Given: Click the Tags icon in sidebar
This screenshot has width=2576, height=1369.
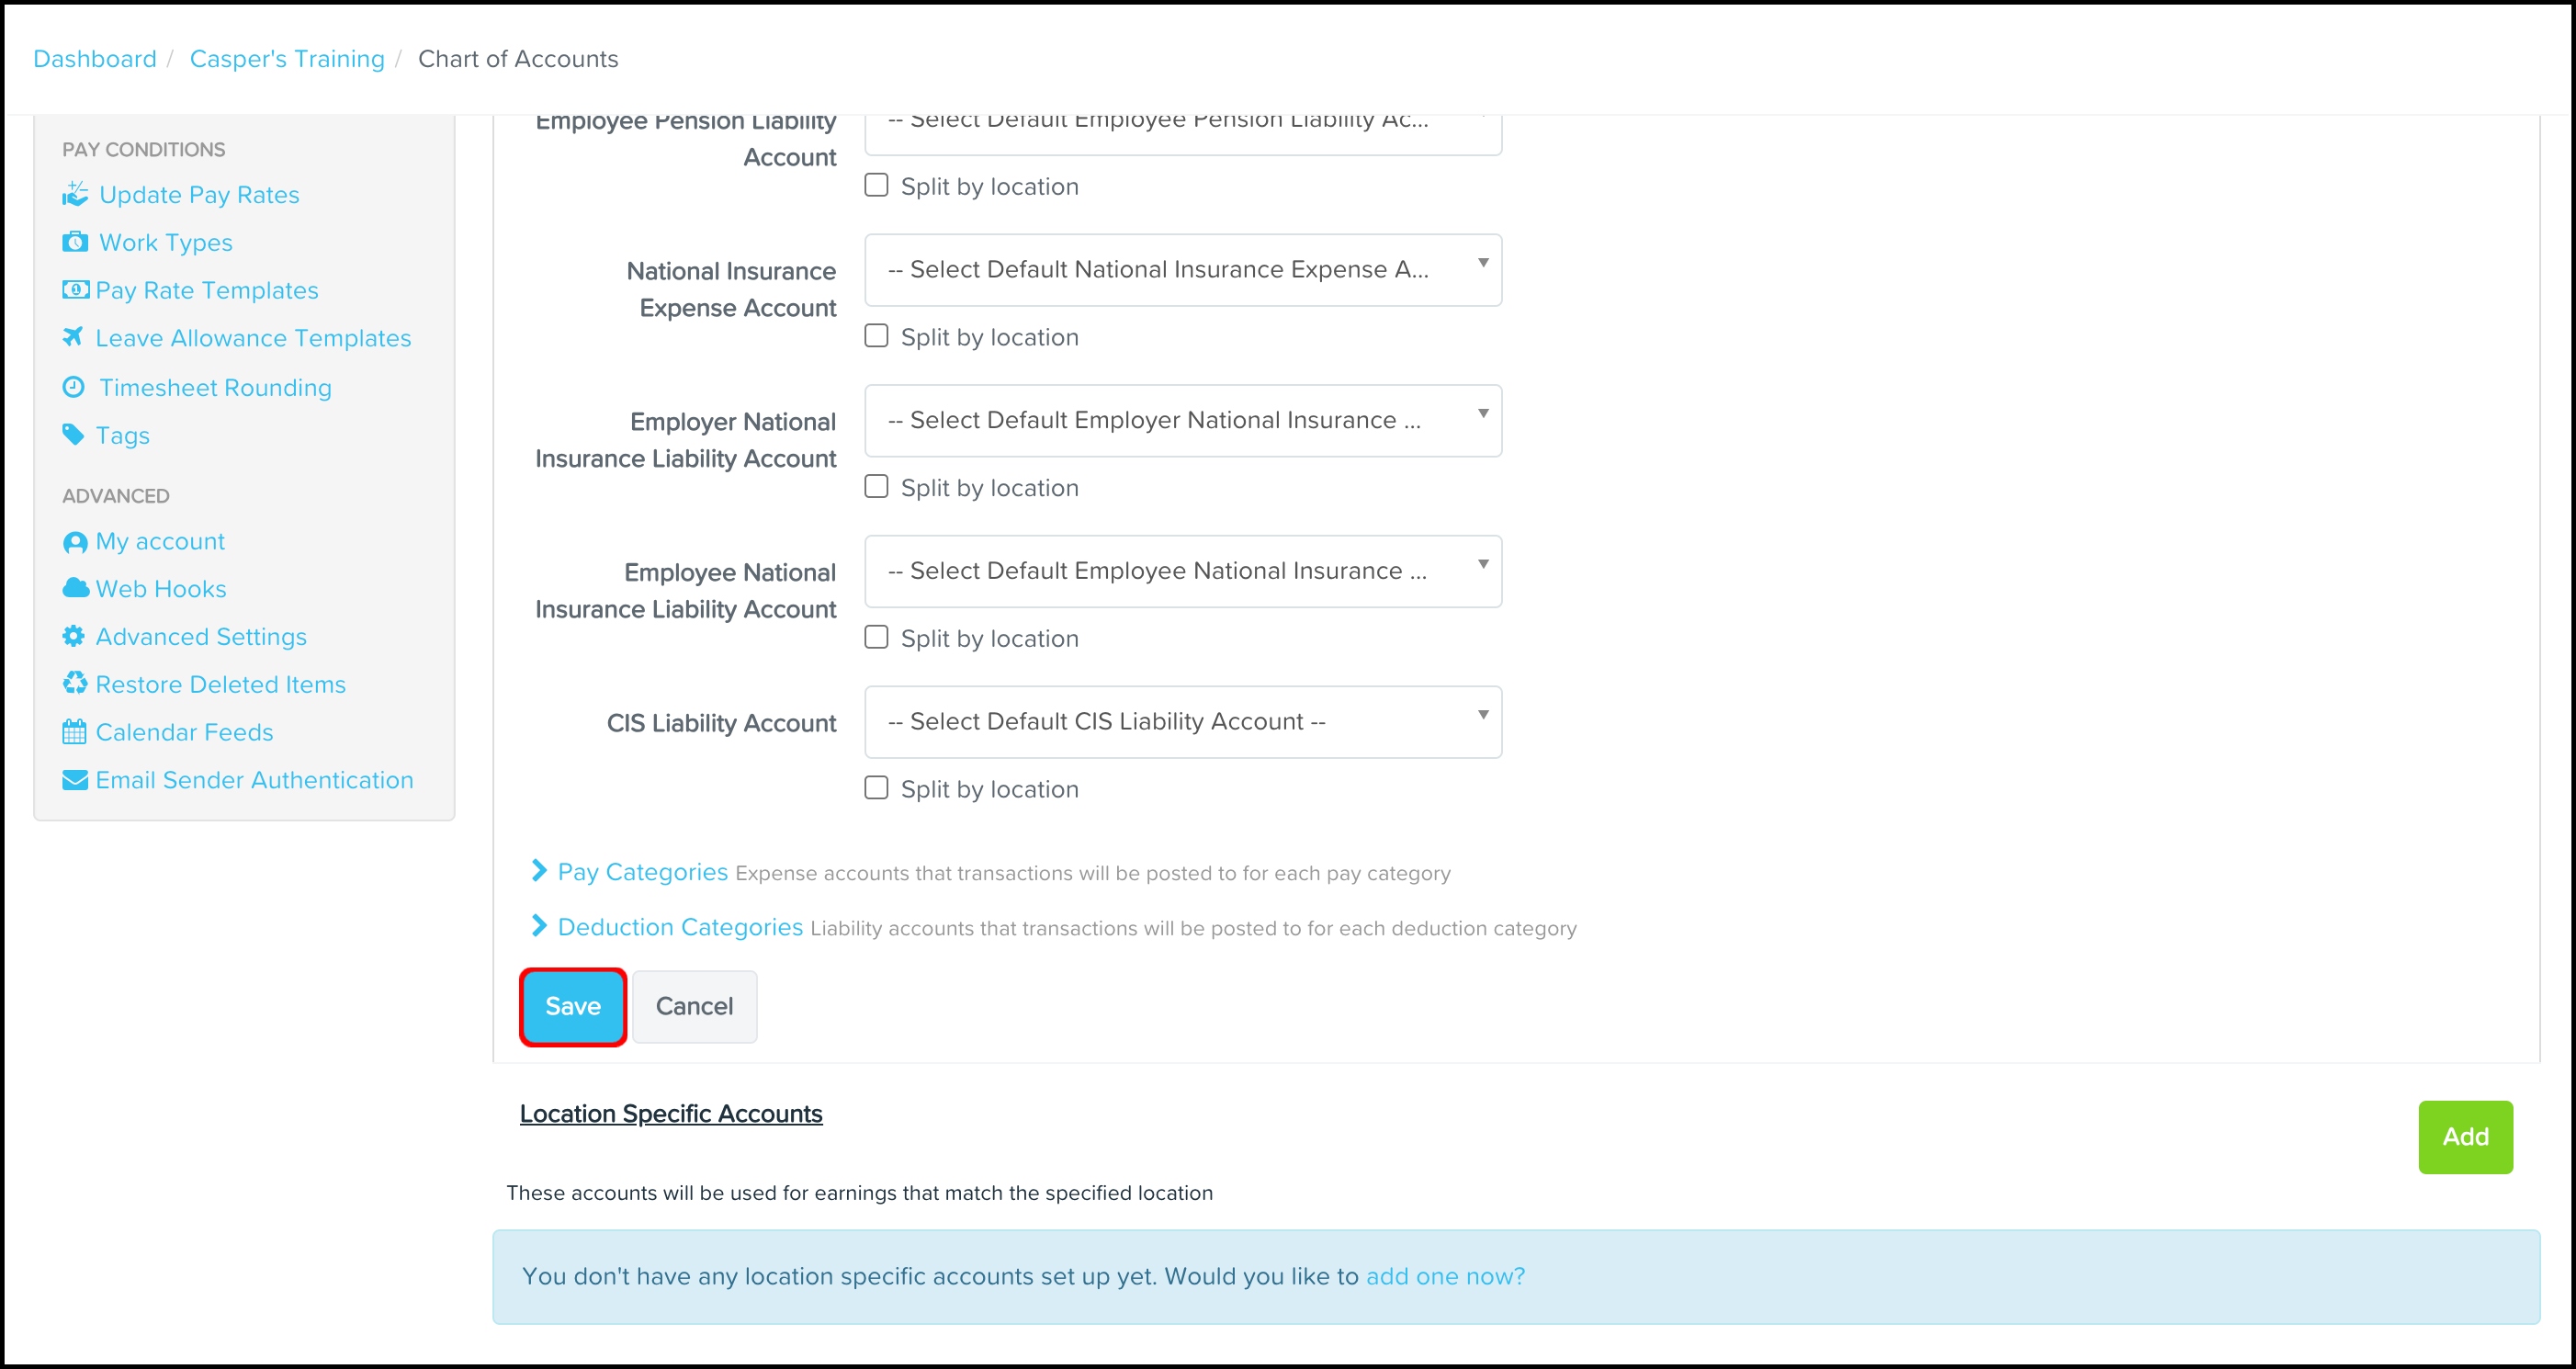Looking at the screenshot, I should point(73,435).
